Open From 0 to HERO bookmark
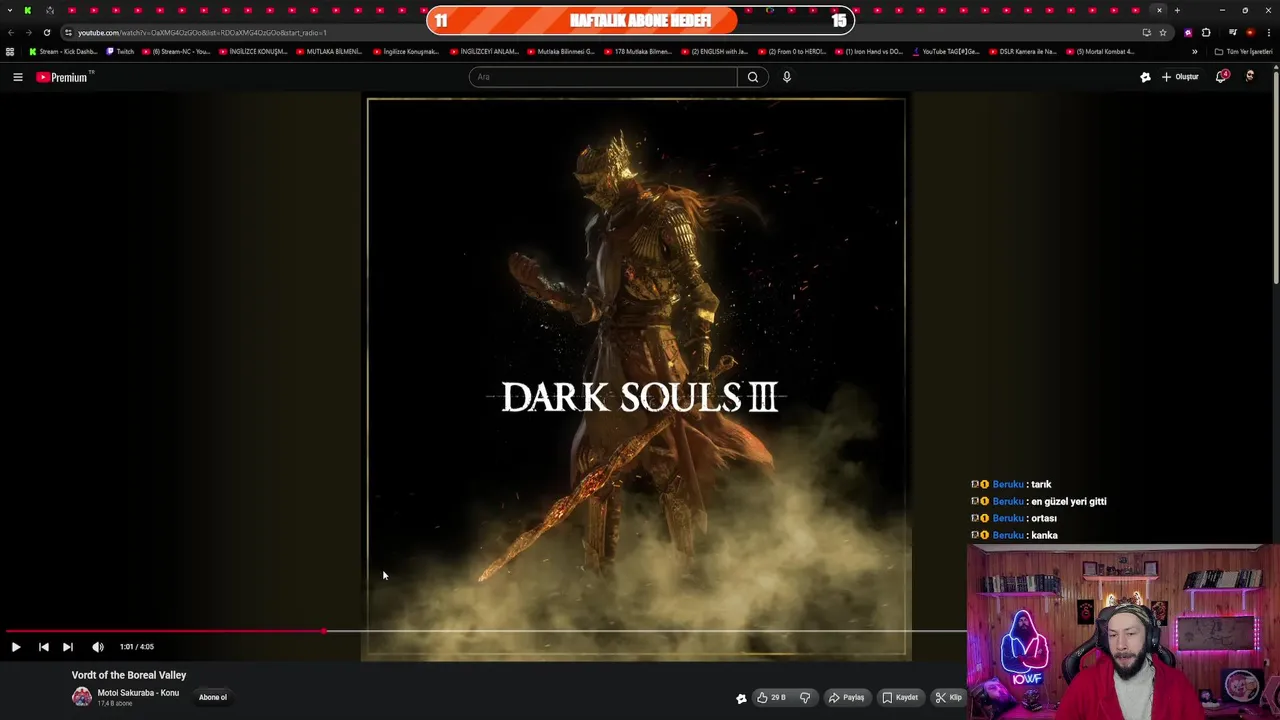Screen dimensions: 1280x720 pyautogui.click(x=792, y=51)
